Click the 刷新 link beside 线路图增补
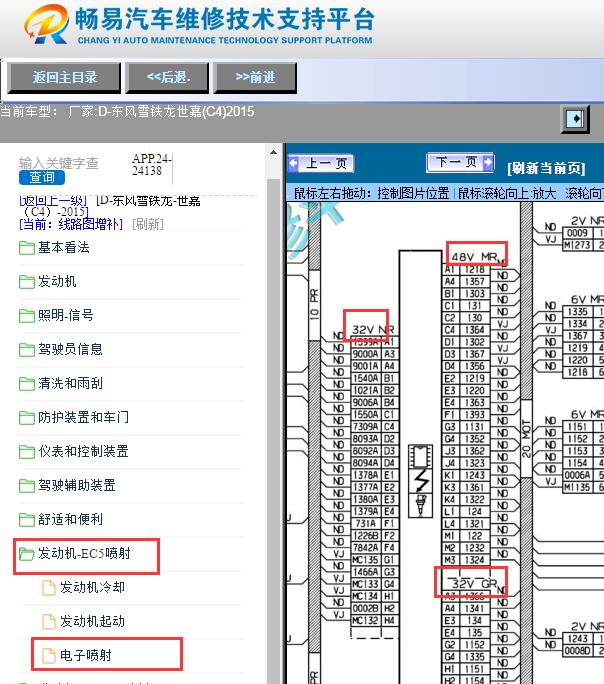The image size is (604, 684). click(148, 224)
